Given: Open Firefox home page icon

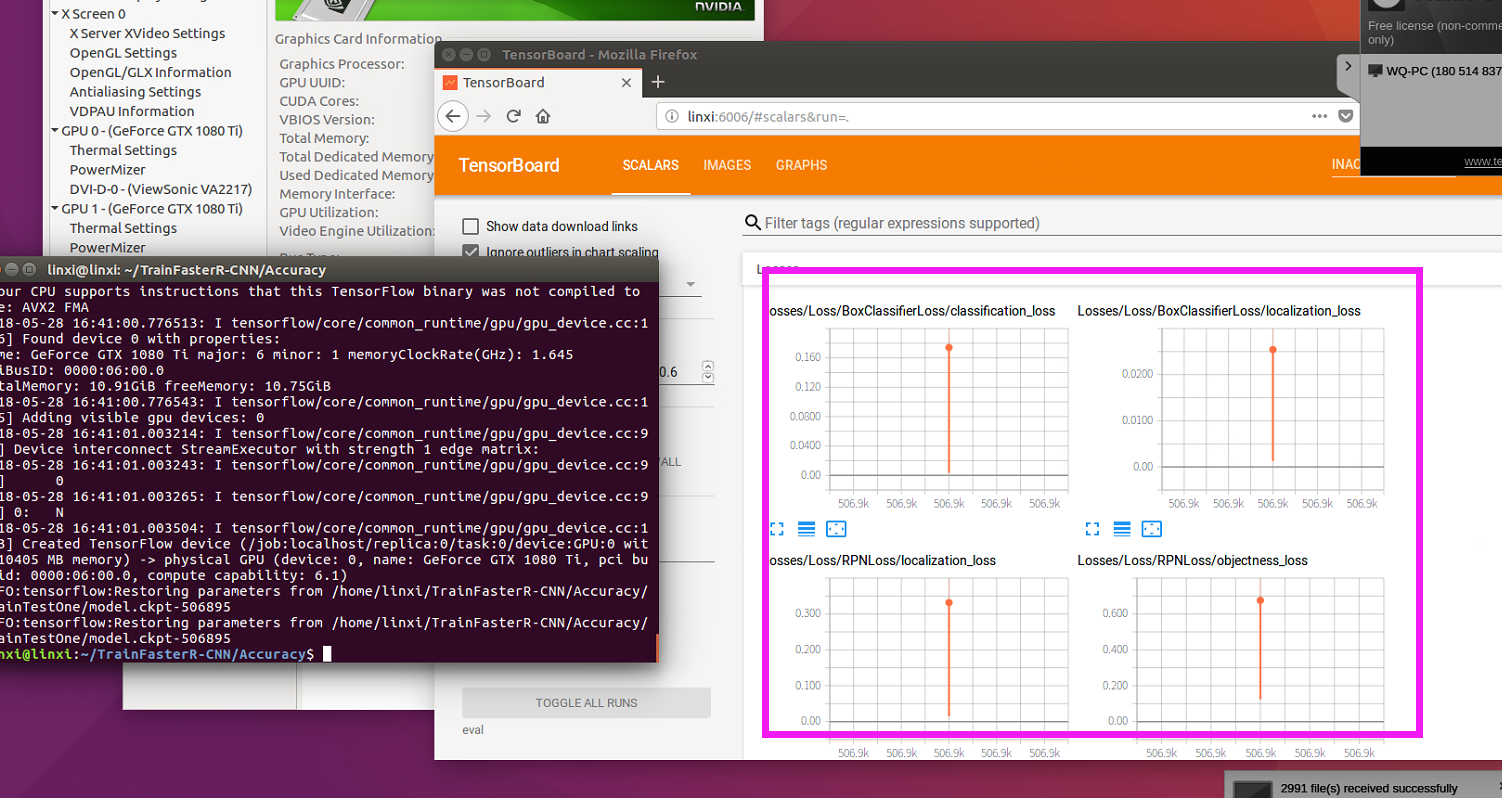Looking at the screenshot, I should pos(542,116).
